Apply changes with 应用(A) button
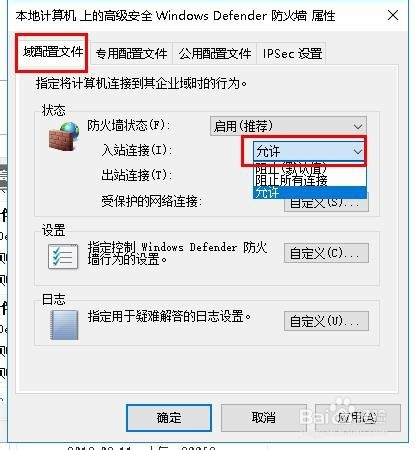This screenshot has width=416, height=450. pyautogui.click(x=358, y=418)
